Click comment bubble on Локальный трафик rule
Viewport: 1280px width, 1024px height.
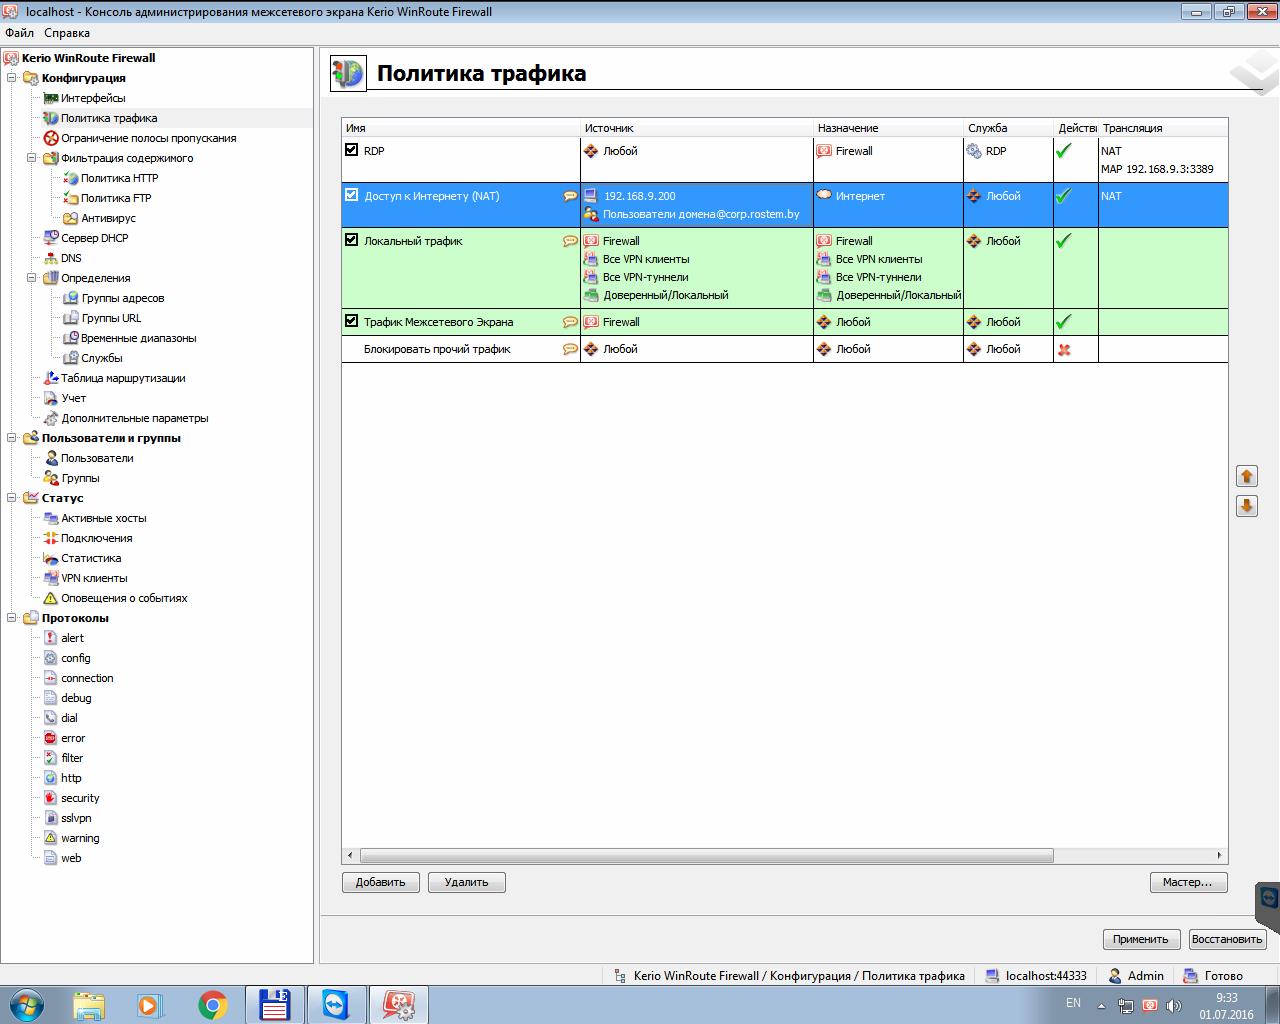[x=570, y=241]
